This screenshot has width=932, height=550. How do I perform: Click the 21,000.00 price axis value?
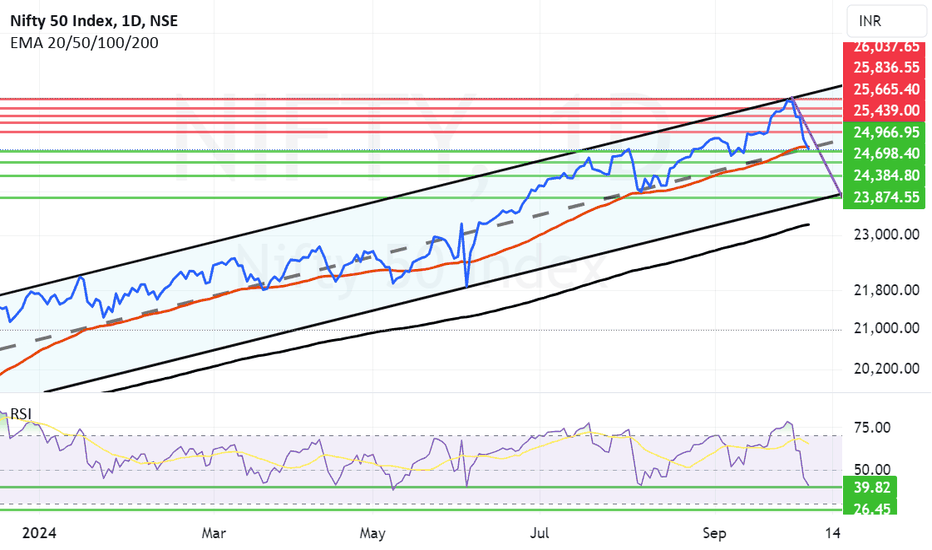point(886,329)
